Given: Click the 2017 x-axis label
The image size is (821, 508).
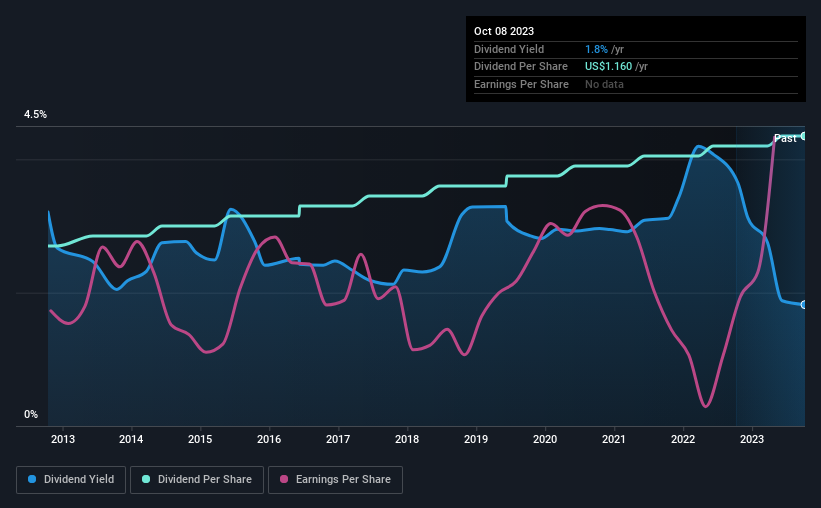Looking at the screenshot, I should click(x=338, y=439).
